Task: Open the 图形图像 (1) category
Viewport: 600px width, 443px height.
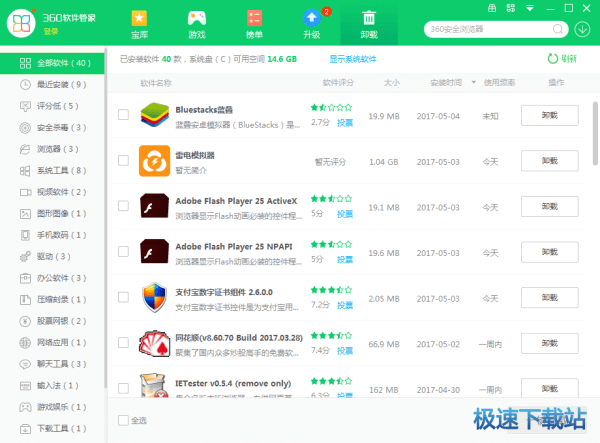Action: coord(52,213)
